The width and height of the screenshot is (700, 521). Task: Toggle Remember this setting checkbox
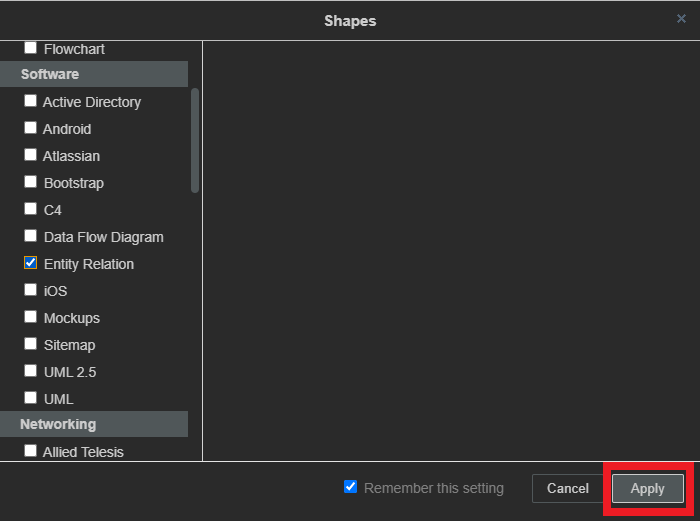351,487
